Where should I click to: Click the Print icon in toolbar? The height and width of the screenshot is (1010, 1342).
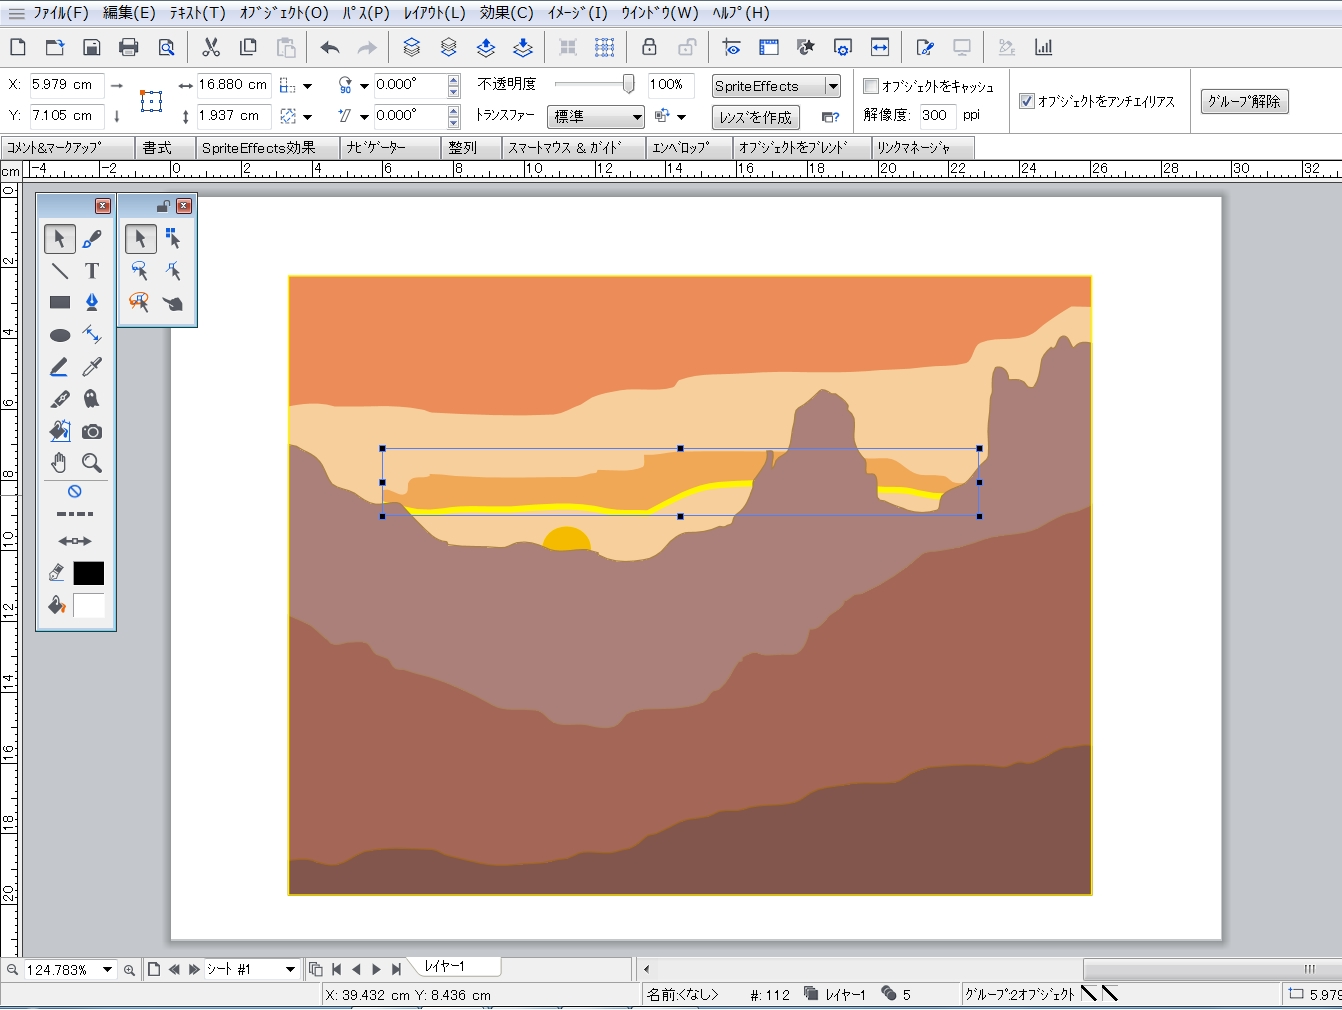[x=128, y=47]
